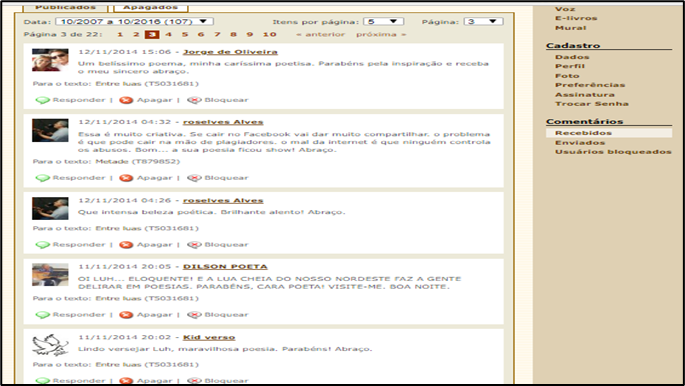Click roselves Alves avatar on the Metade comment
Screen dimensions: 685x386
[50, 131]
